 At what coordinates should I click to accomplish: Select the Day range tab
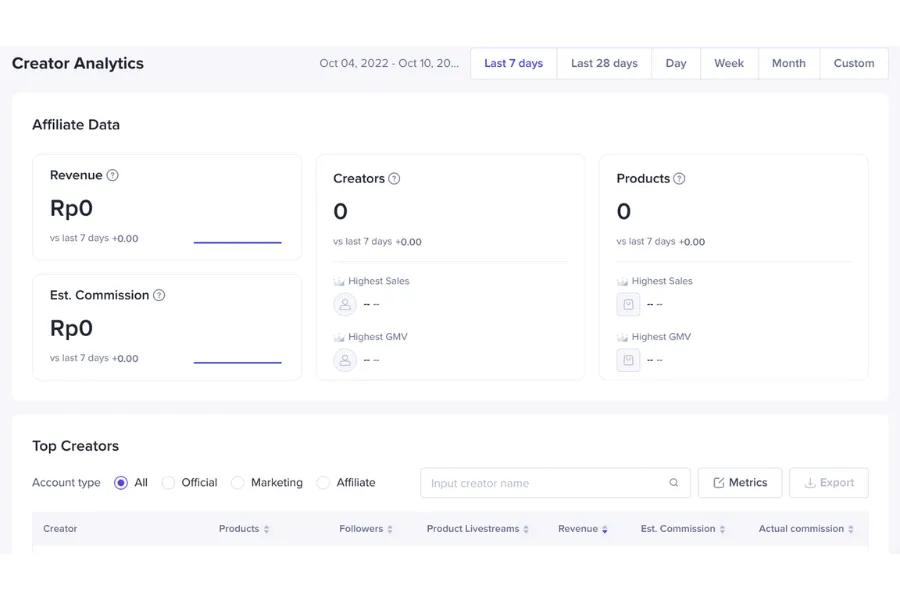coord(676,63)
